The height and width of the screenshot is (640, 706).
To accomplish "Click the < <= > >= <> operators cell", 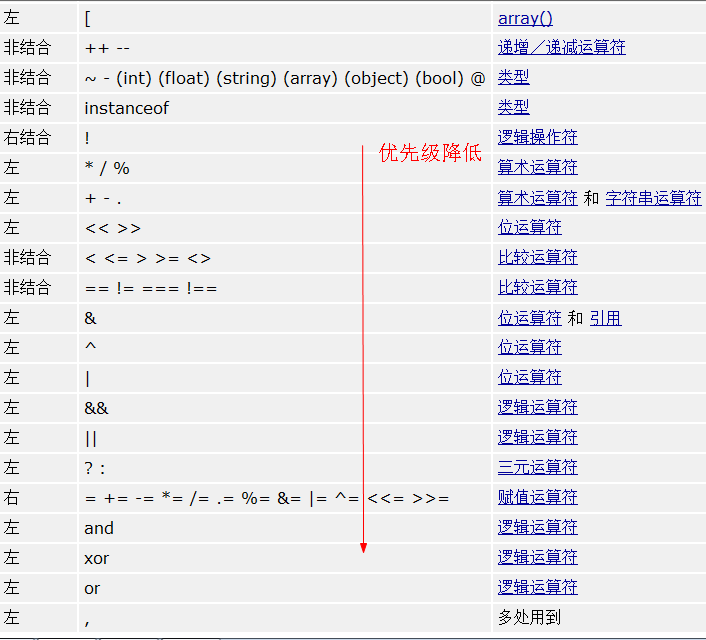I will point(285,258).
